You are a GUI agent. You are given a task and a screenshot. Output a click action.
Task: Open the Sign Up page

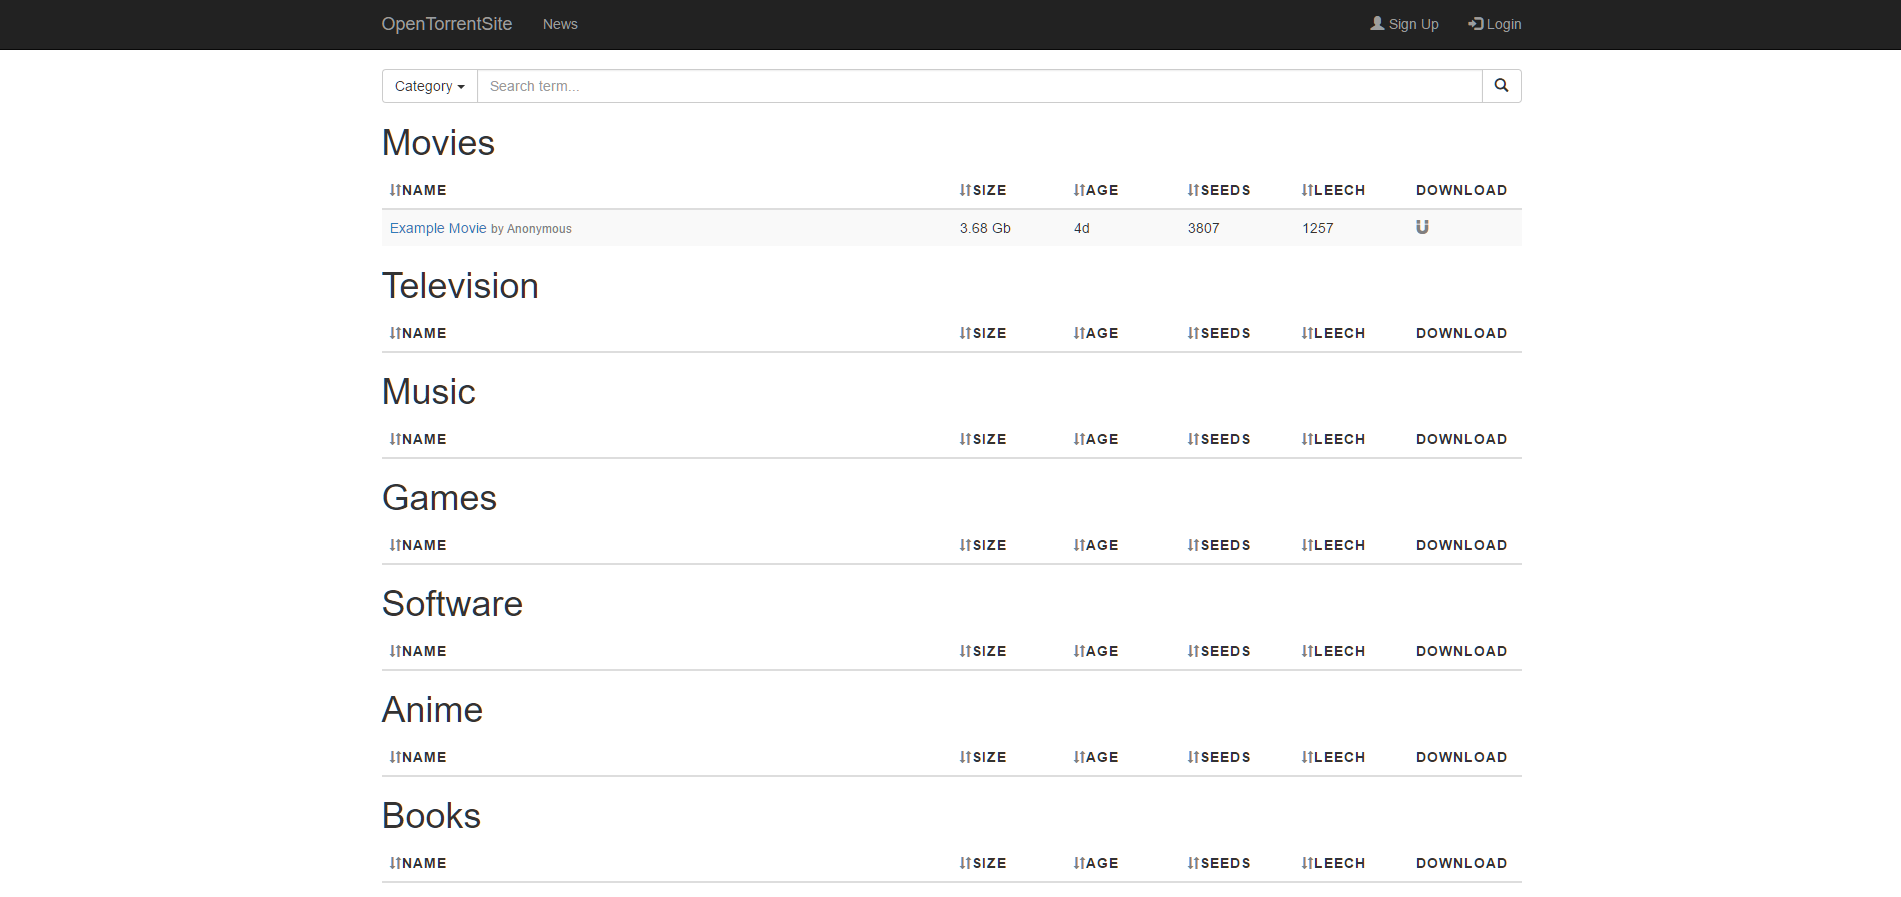tap(1404, 24)
